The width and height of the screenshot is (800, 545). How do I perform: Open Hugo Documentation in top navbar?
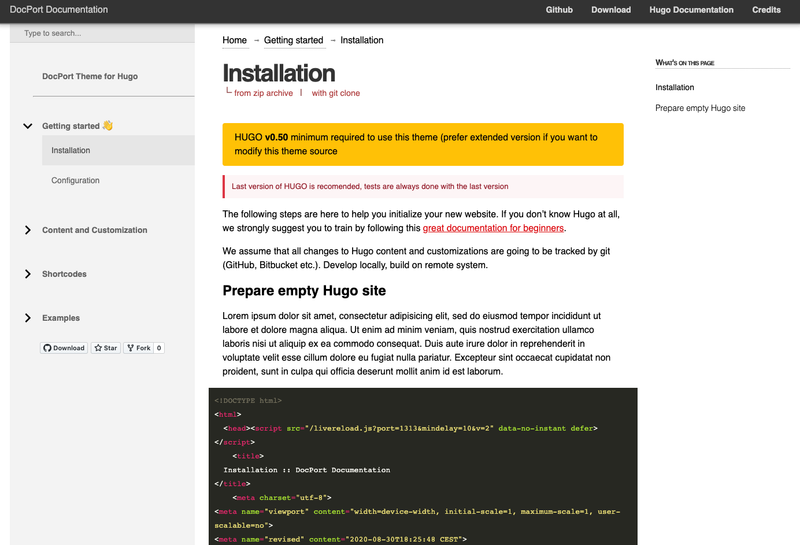pyautogui.click(x=691, y=10)
